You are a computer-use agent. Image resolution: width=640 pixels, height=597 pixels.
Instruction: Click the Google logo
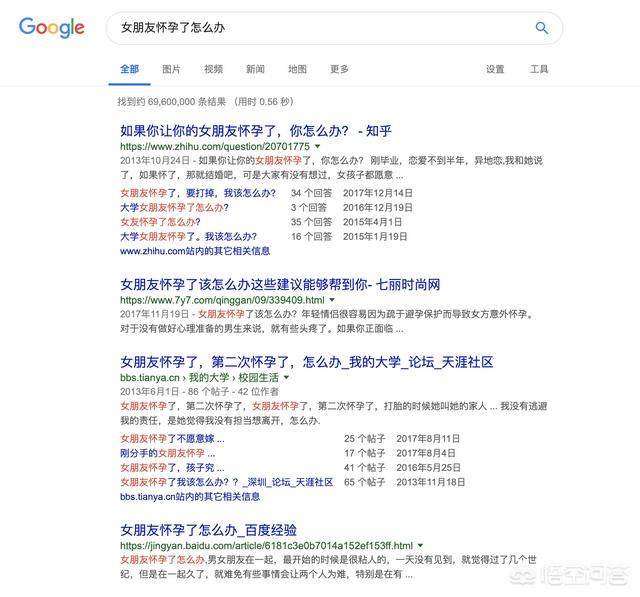pyautogui.click(x=52, y=27)
